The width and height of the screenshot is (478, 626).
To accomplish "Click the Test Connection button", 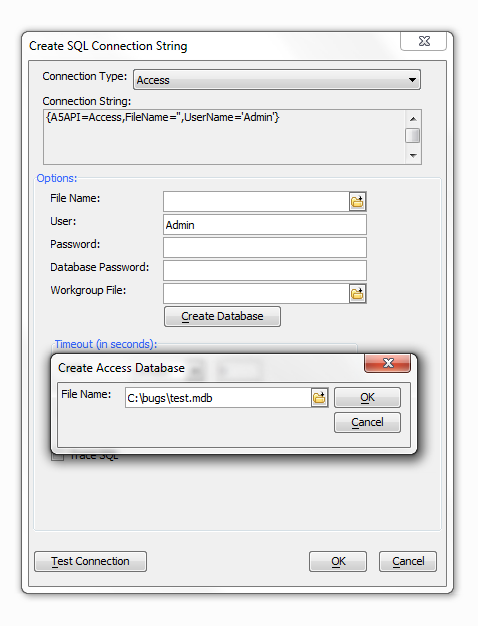I will click(91, 561).
